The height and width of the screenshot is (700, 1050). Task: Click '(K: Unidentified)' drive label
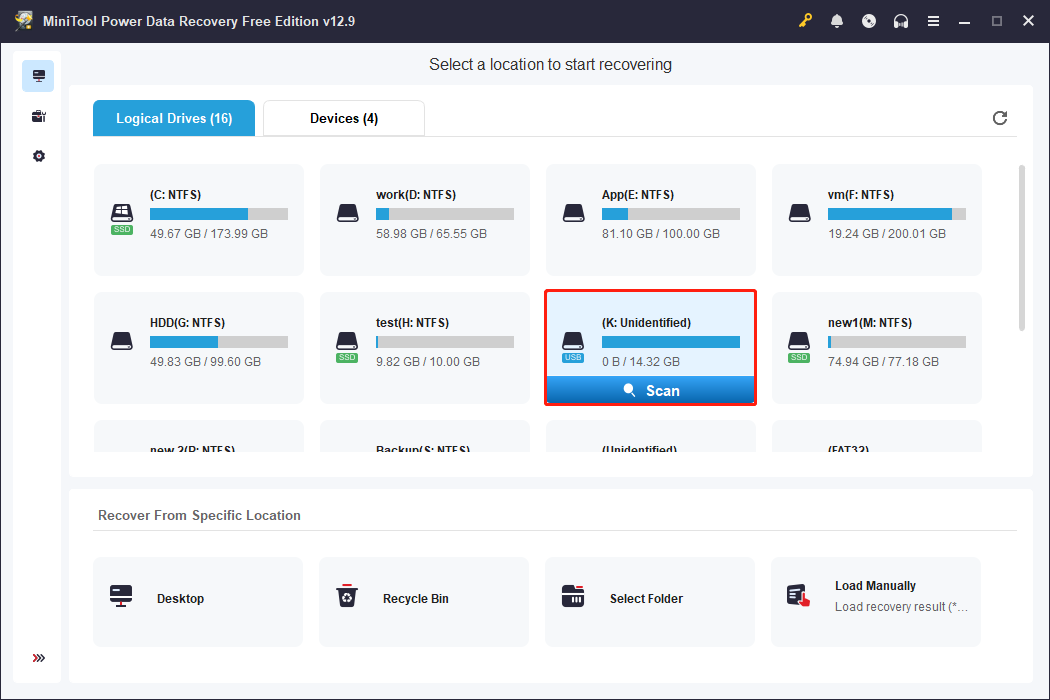coord(646,323)
